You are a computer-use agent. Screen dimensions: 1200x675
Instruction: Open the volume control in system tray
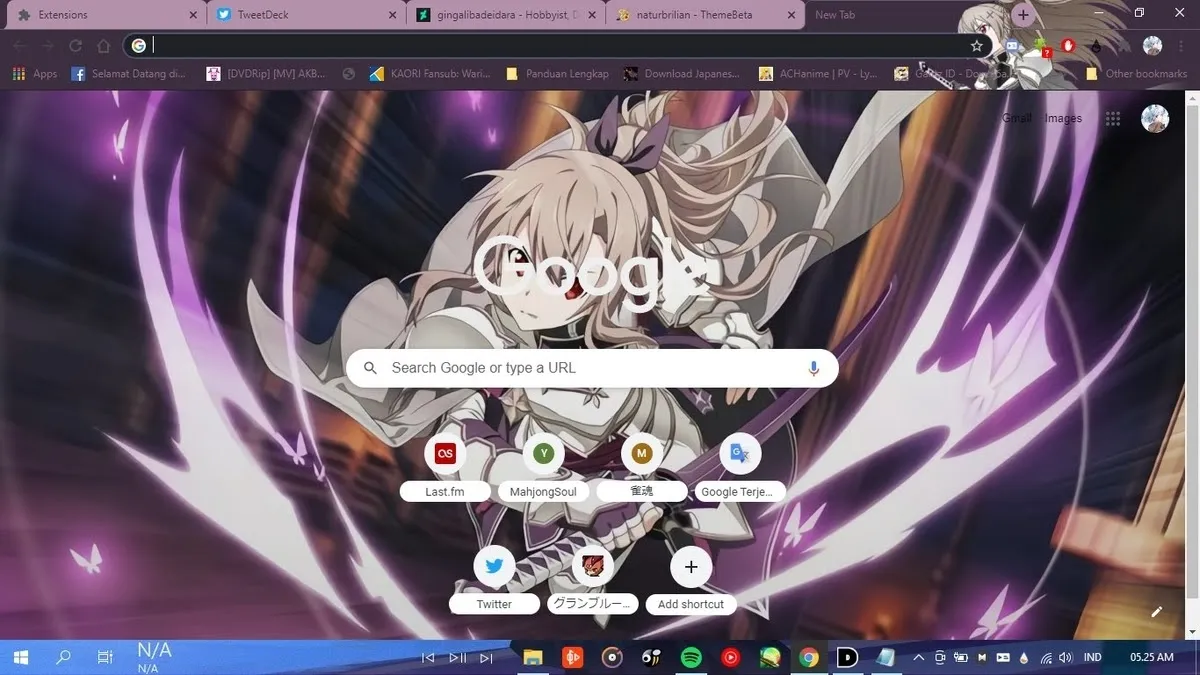[1066, 657]
